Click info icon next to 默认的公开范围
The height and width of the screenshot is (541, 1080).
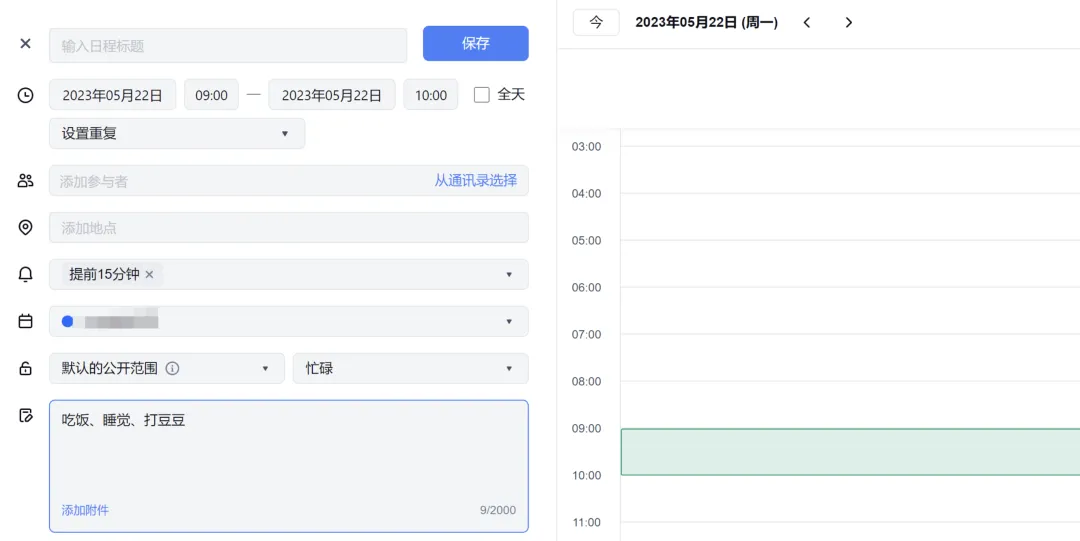pos(172,368)
